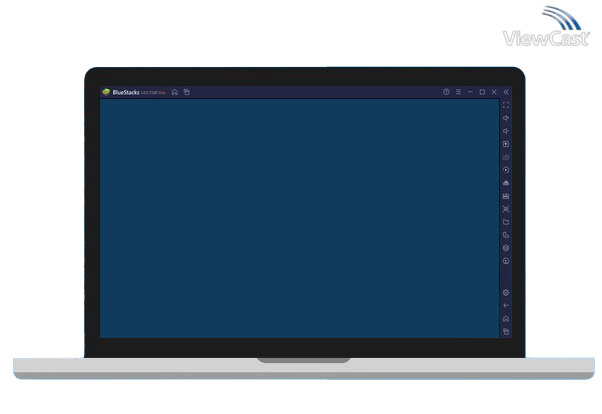The width and height of the screenshot is (602, 414).
Task: Lower volume using the sidebar speaker icon
Action: pos(506,131)
